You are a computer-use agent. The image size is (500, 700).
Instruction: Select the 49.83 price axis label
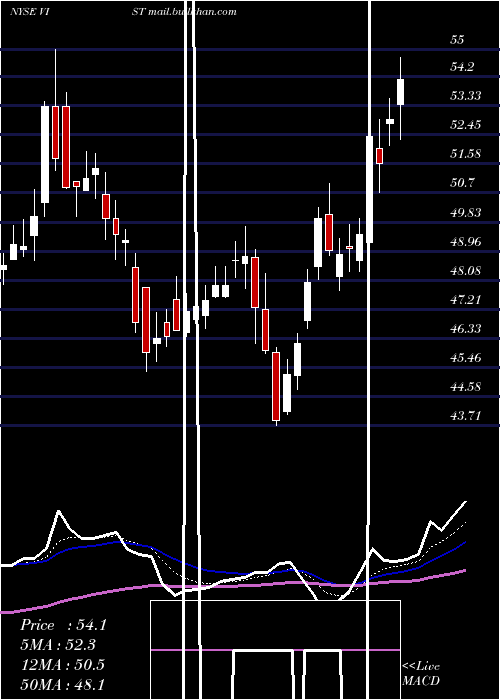click(x=466, y=212)
